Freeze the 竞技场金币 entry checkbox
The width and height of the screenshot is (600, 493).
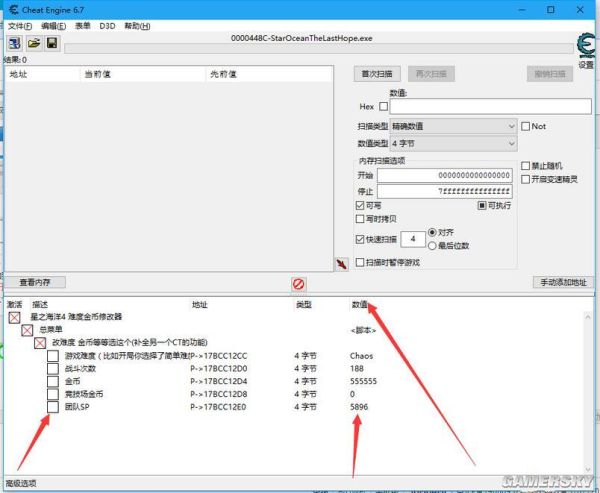tap(53, 394)
